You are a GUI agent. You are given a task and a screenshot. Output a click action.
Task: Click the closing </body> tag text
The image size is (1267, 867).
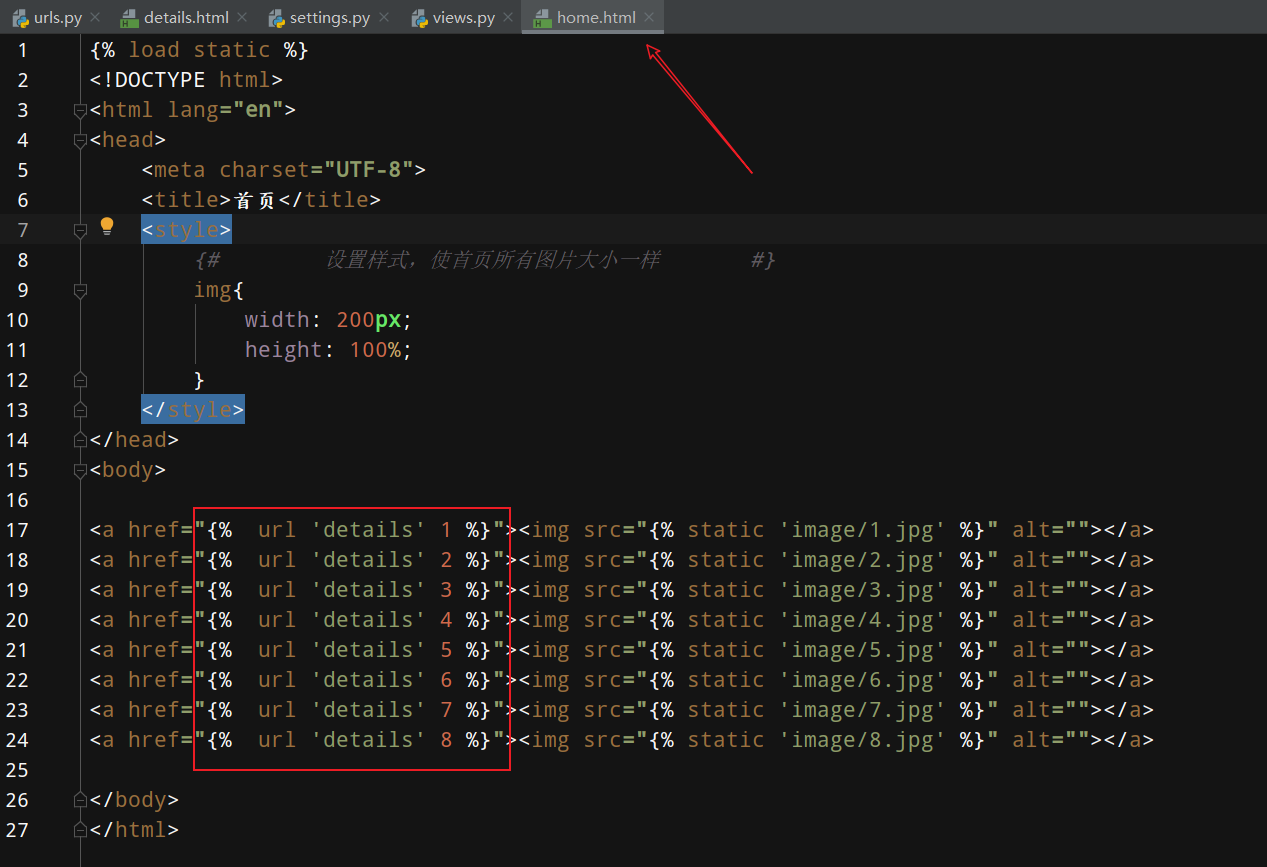click(134, 800)
